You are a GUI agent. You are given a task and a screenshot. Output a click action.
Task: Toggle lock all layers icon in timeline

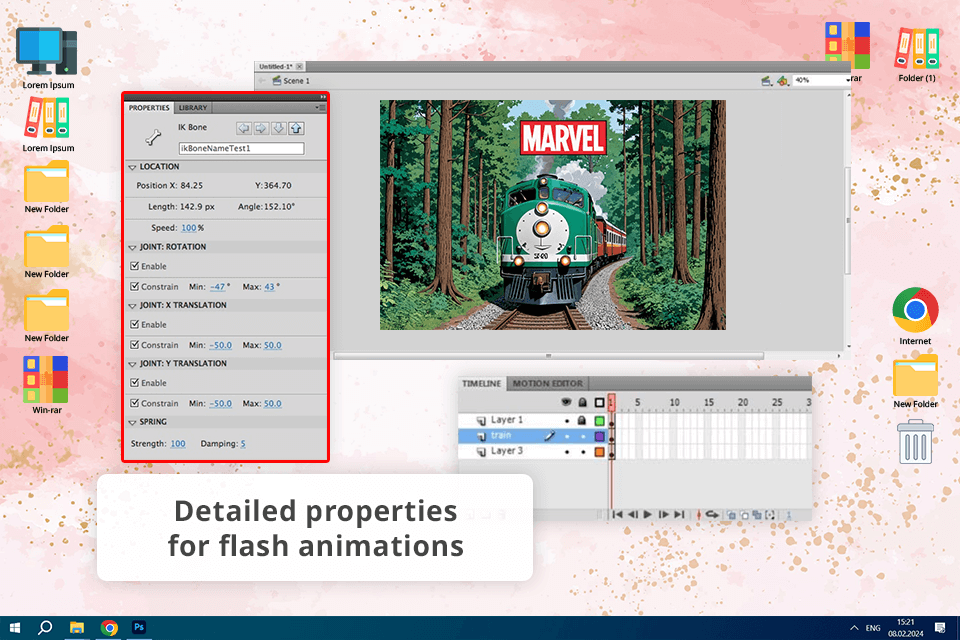(582, 402)
